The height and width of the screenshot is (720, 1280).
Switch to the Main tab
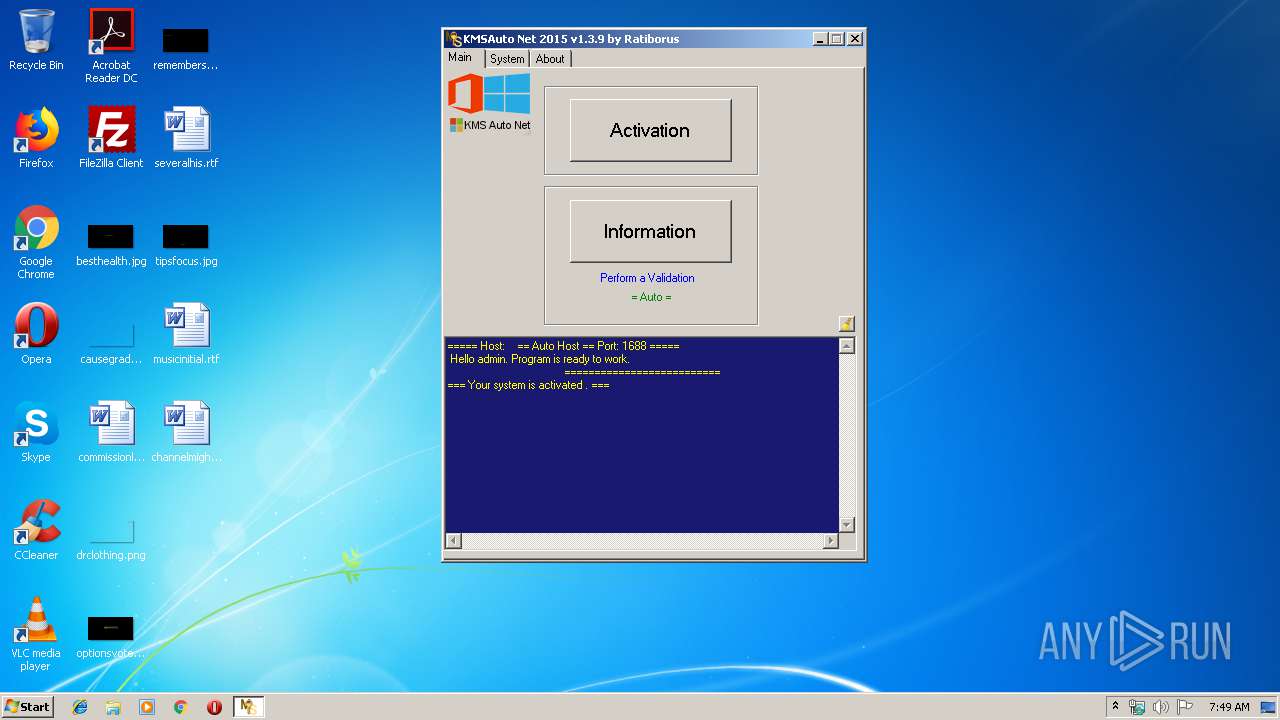pyautogui.click(x=460, y=57)
